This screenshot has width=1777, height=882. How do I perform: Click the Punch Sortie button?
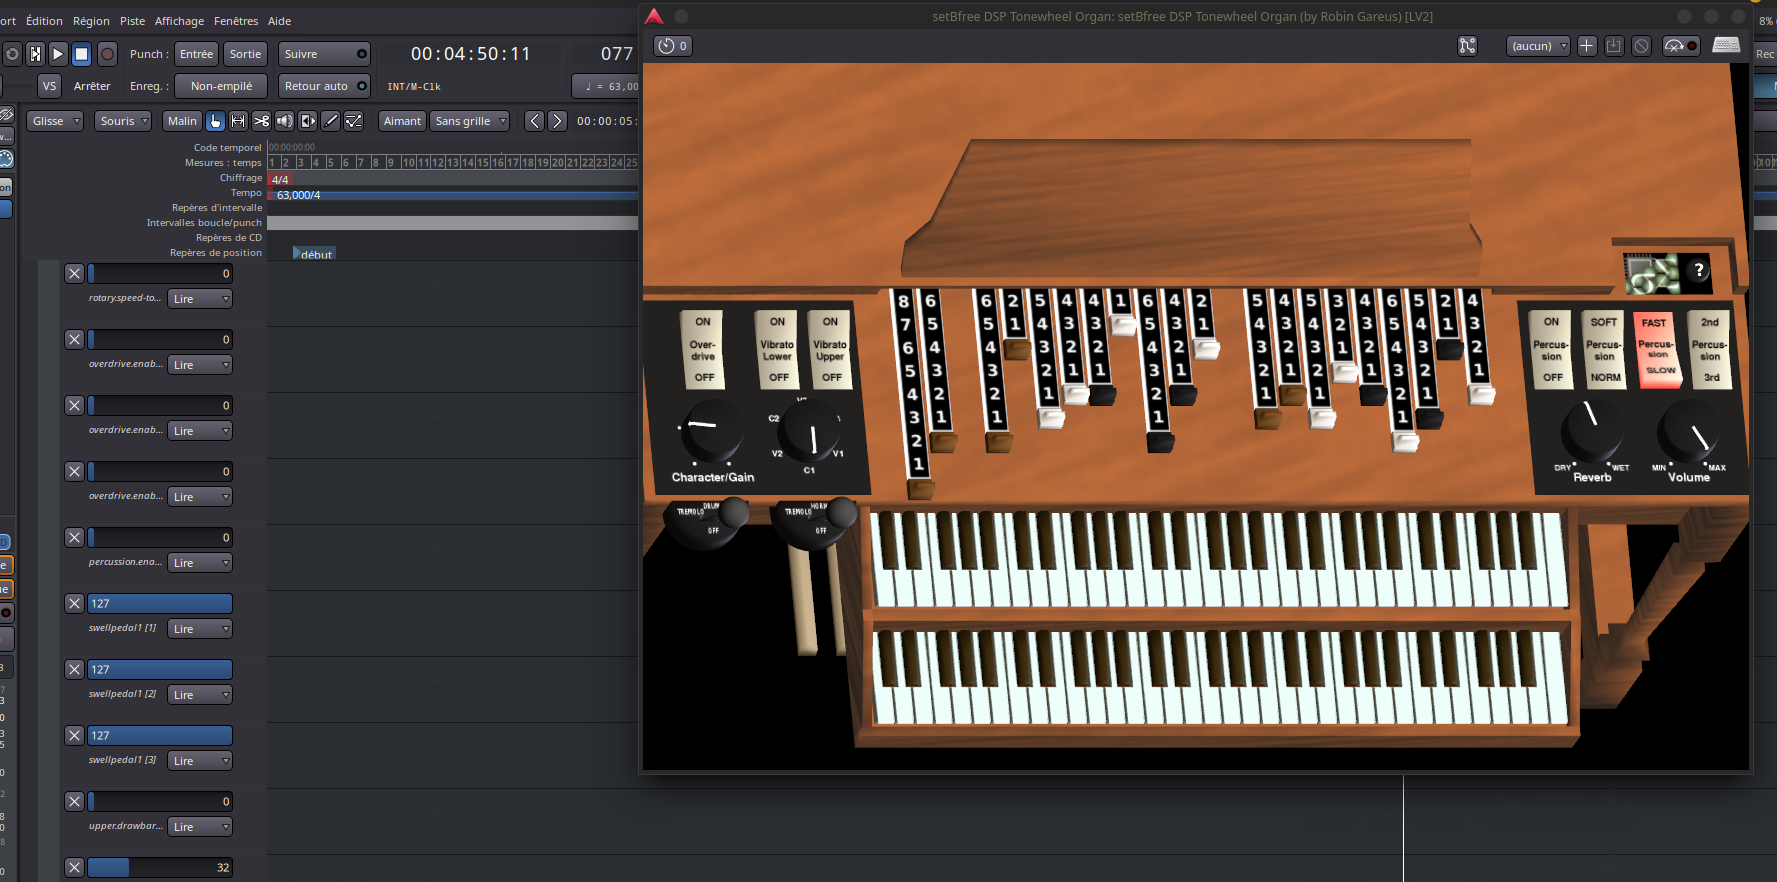click(x=245, y=54)
